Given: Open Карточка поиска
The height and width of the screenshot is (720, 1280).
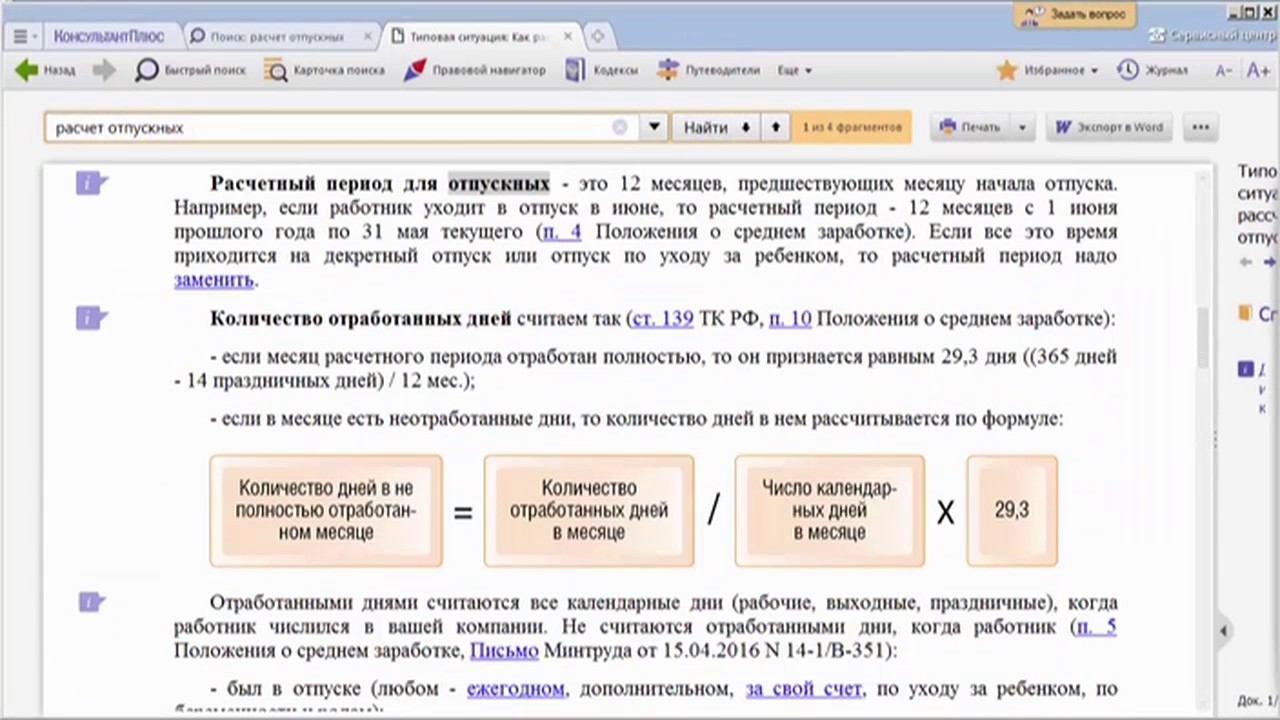Looking at the screenshot, I should coord(325,70).
